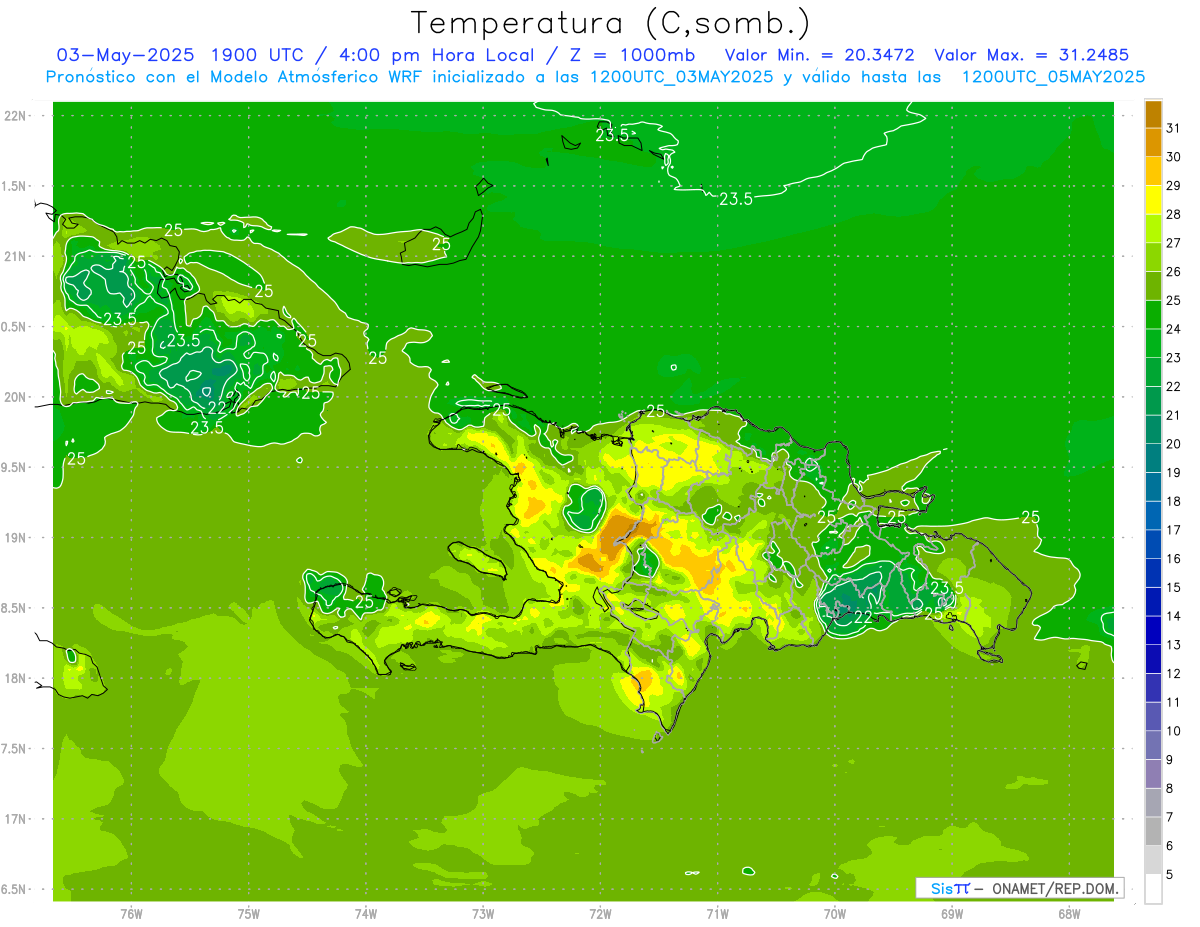This screenshot has width=1200, height=927.
Task: Click the legend scale value "10"
Action: pos(1174,731)
